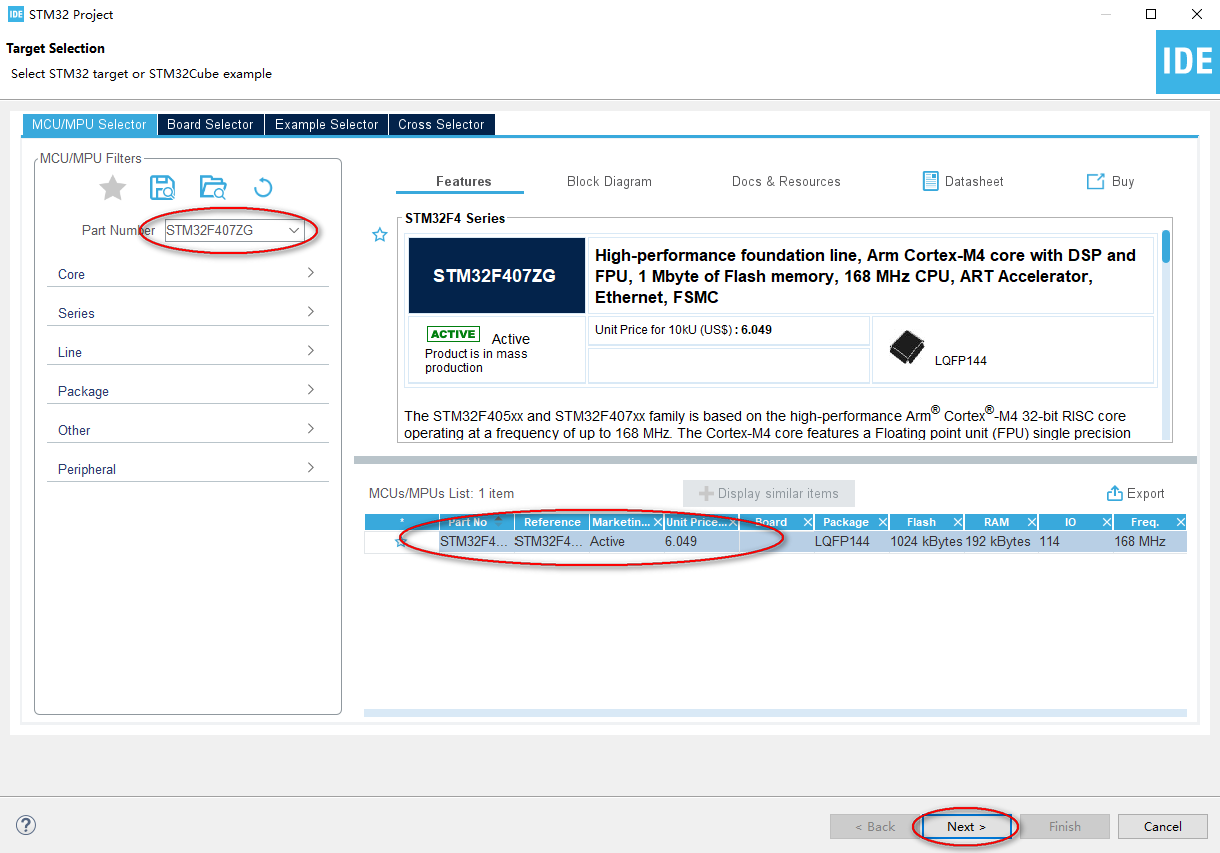Switch to MCU/MPU Selector tab
Screen dimensions: 1220x853
click(x=89, y=125)
